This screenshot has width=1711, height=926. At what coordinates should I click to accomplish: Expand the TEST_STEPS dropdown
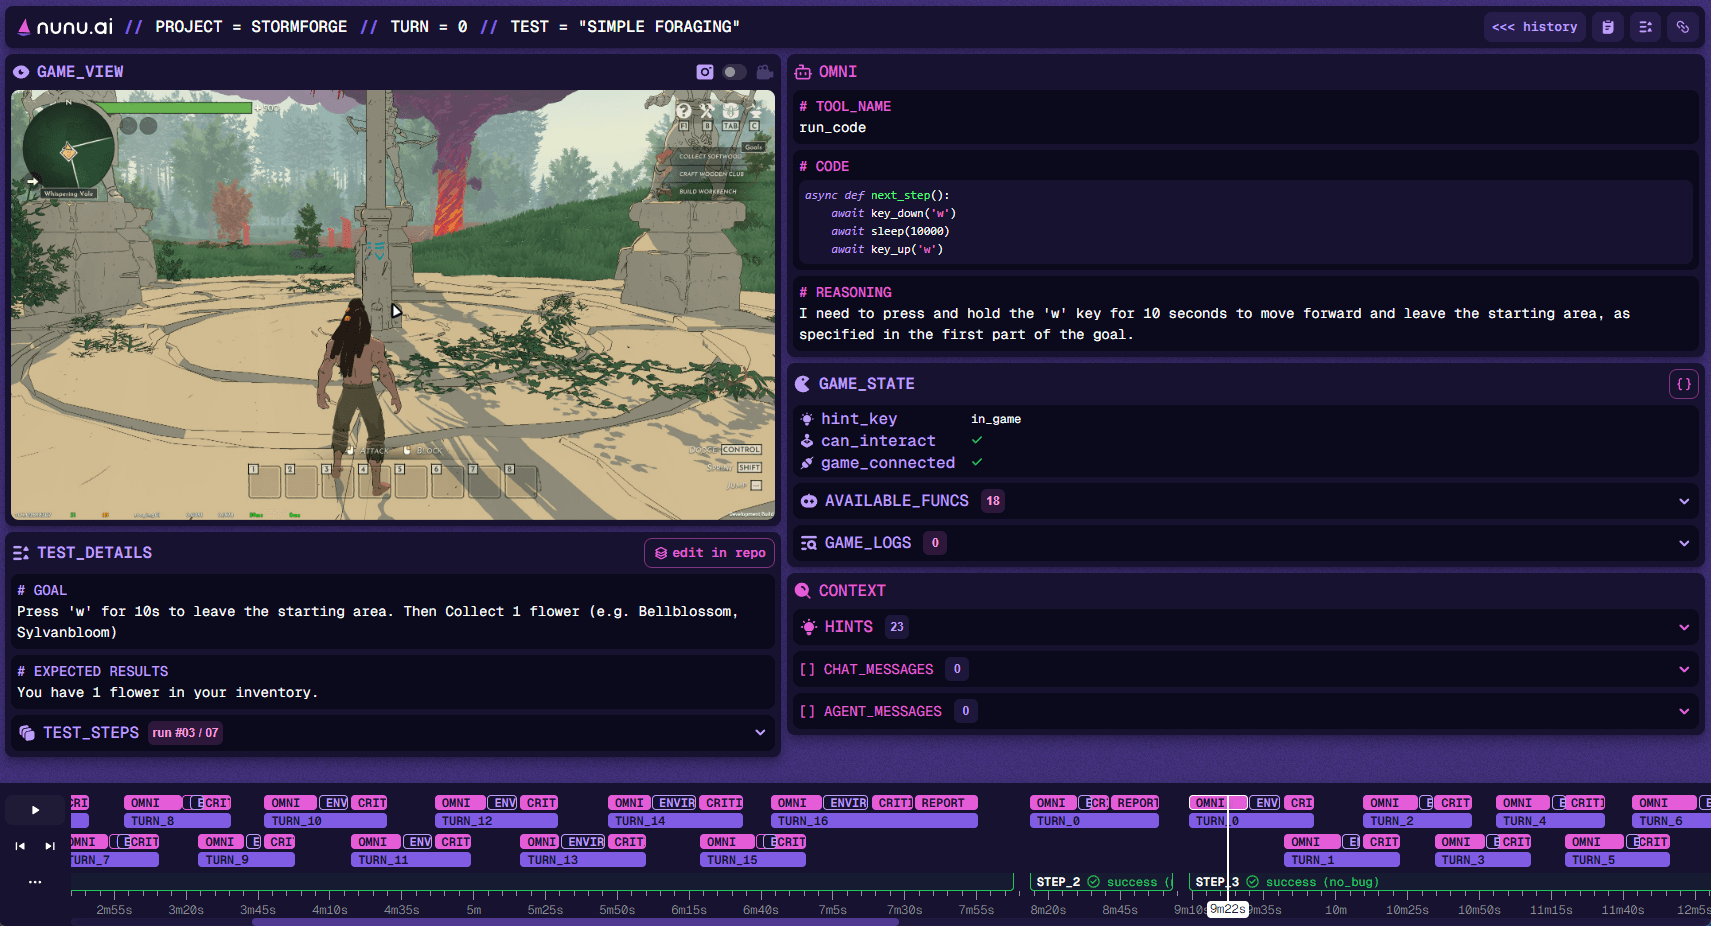coord(760,733)
